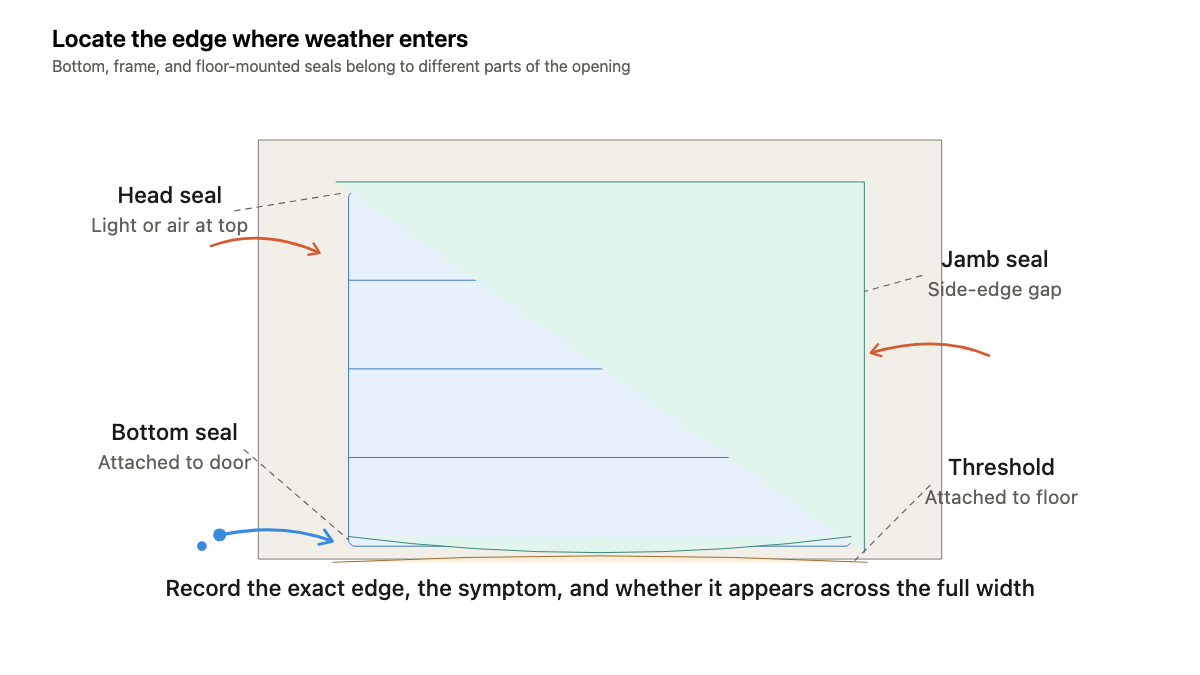Click the diagram title 'Locate the edge where weather enters'
Image resolution: width=1200 pixels, height=675 pixels.
coord(260,40)
